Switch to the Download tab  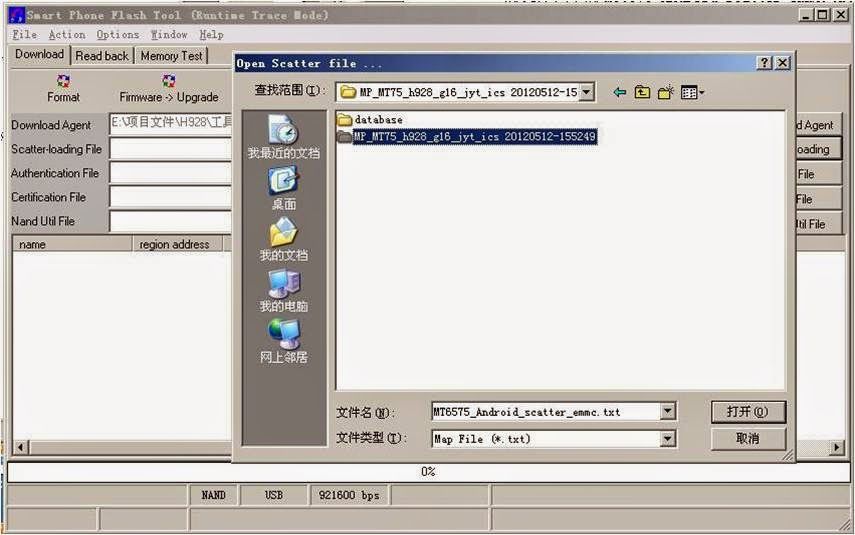coord(39,55)
